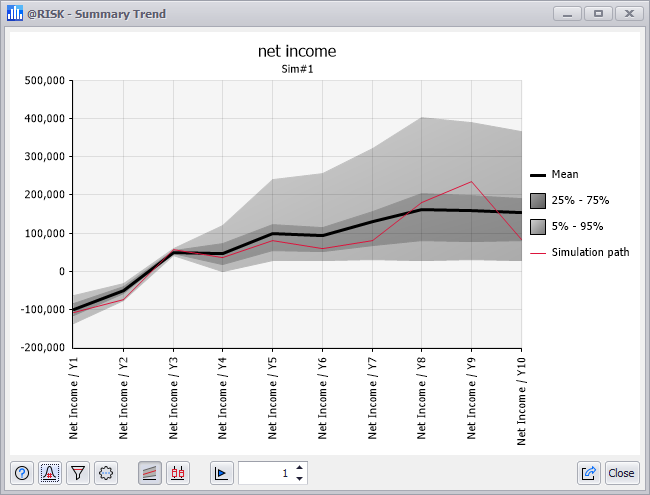Click the 25% - 75% legend swatch
650x495 pixels.
(537, 200)
